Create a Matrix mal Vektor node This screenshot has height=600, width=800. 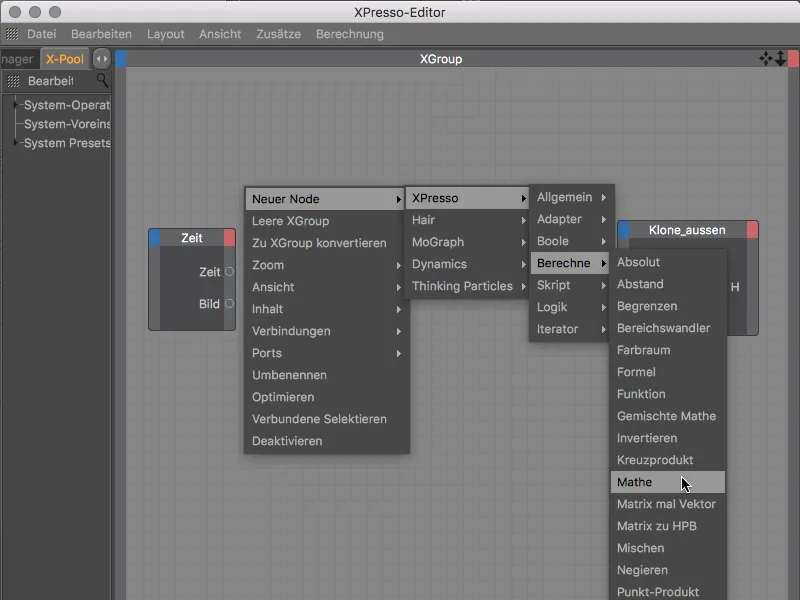tap(667, 504)
